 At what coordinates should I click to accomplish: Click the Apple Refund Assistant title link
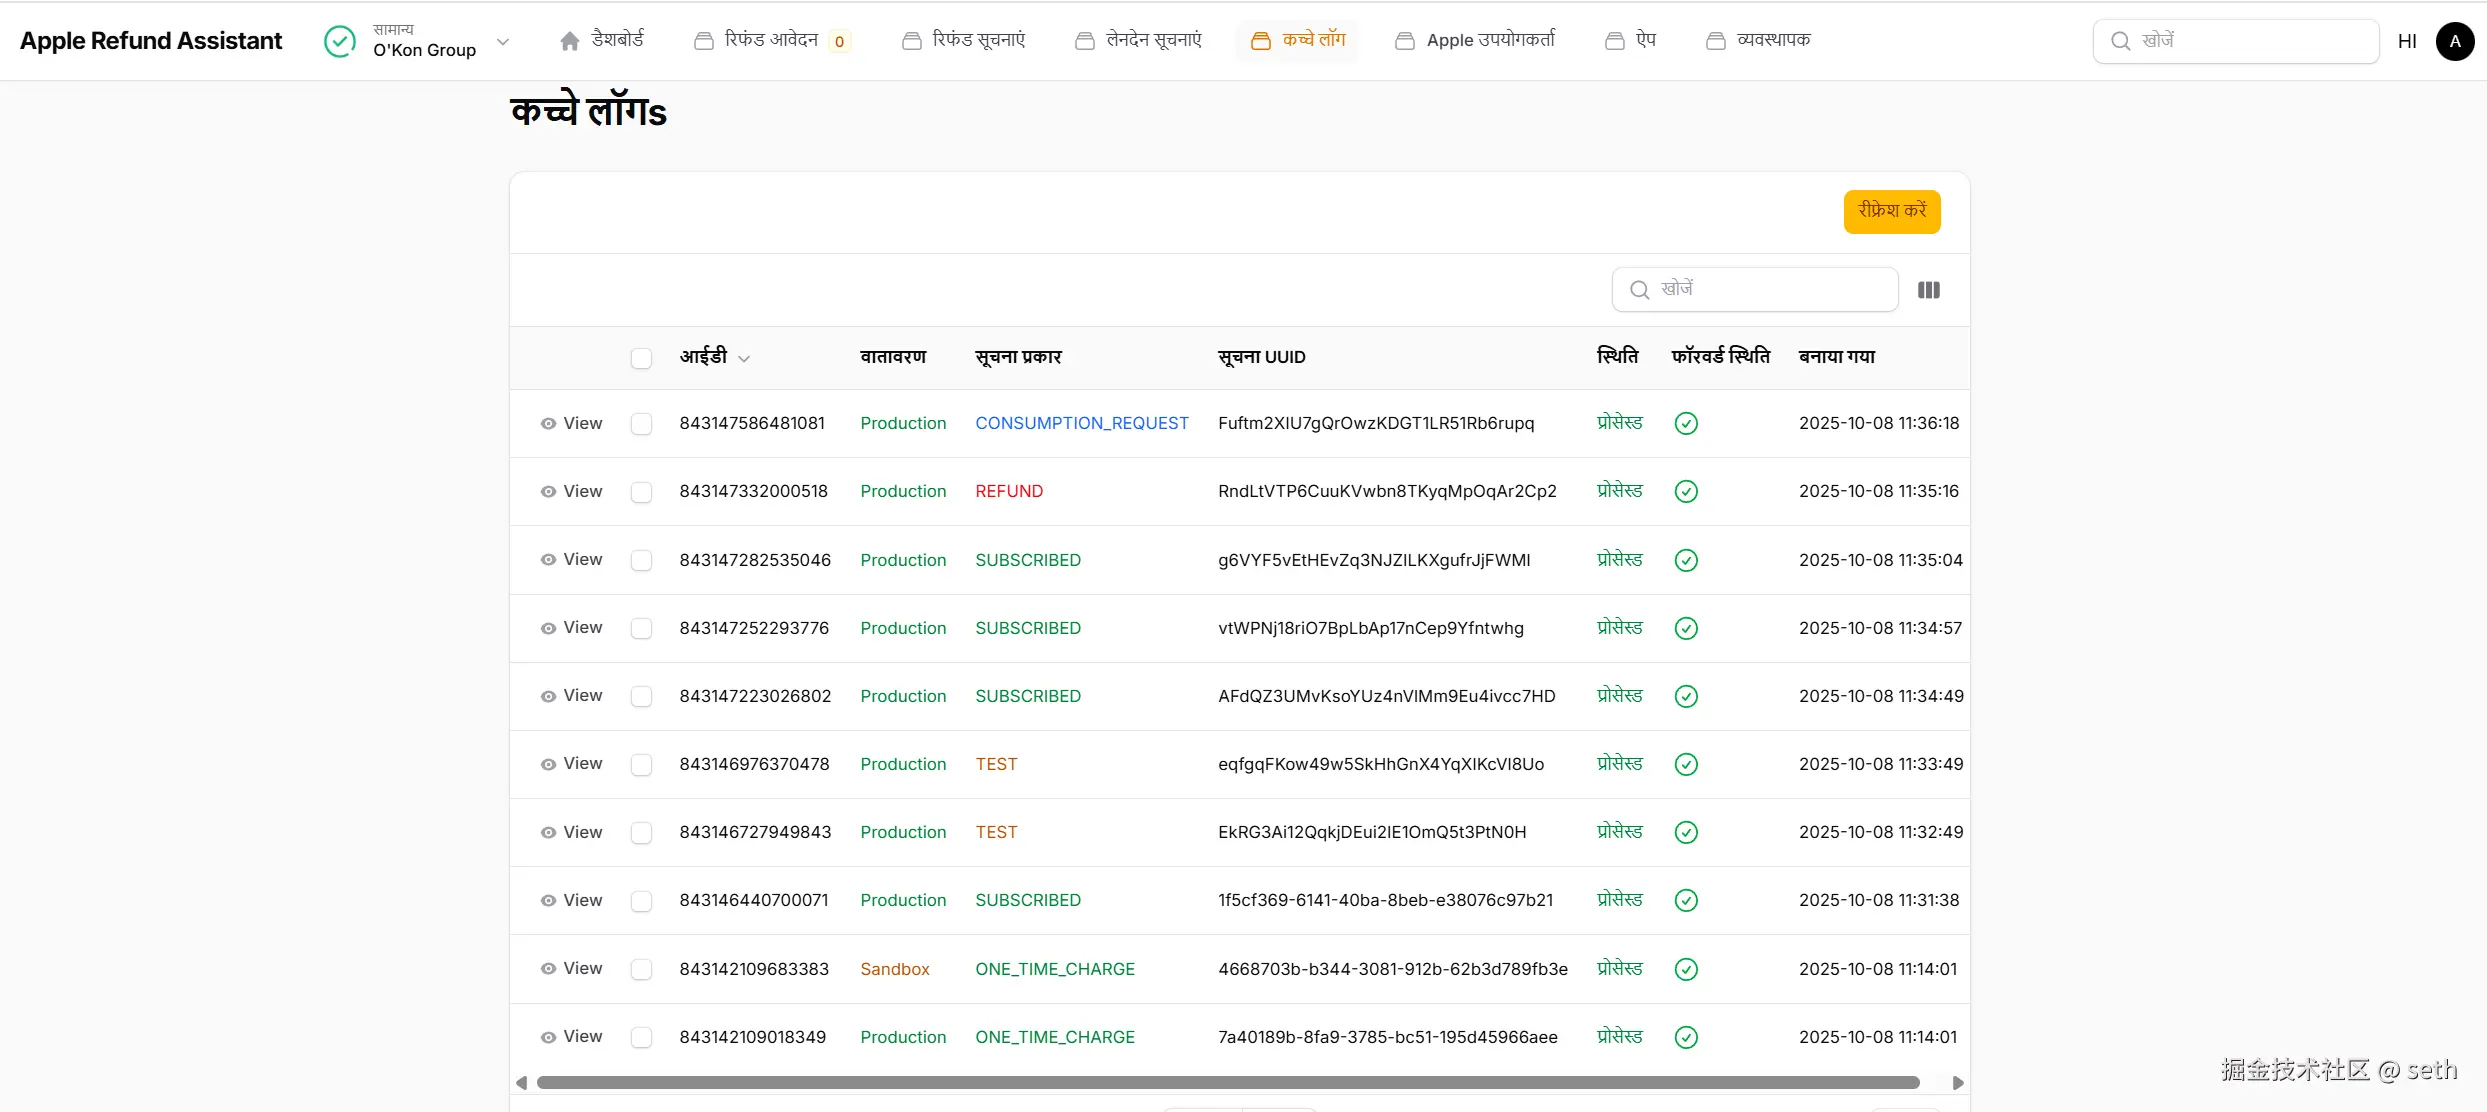tap(151, 41)
